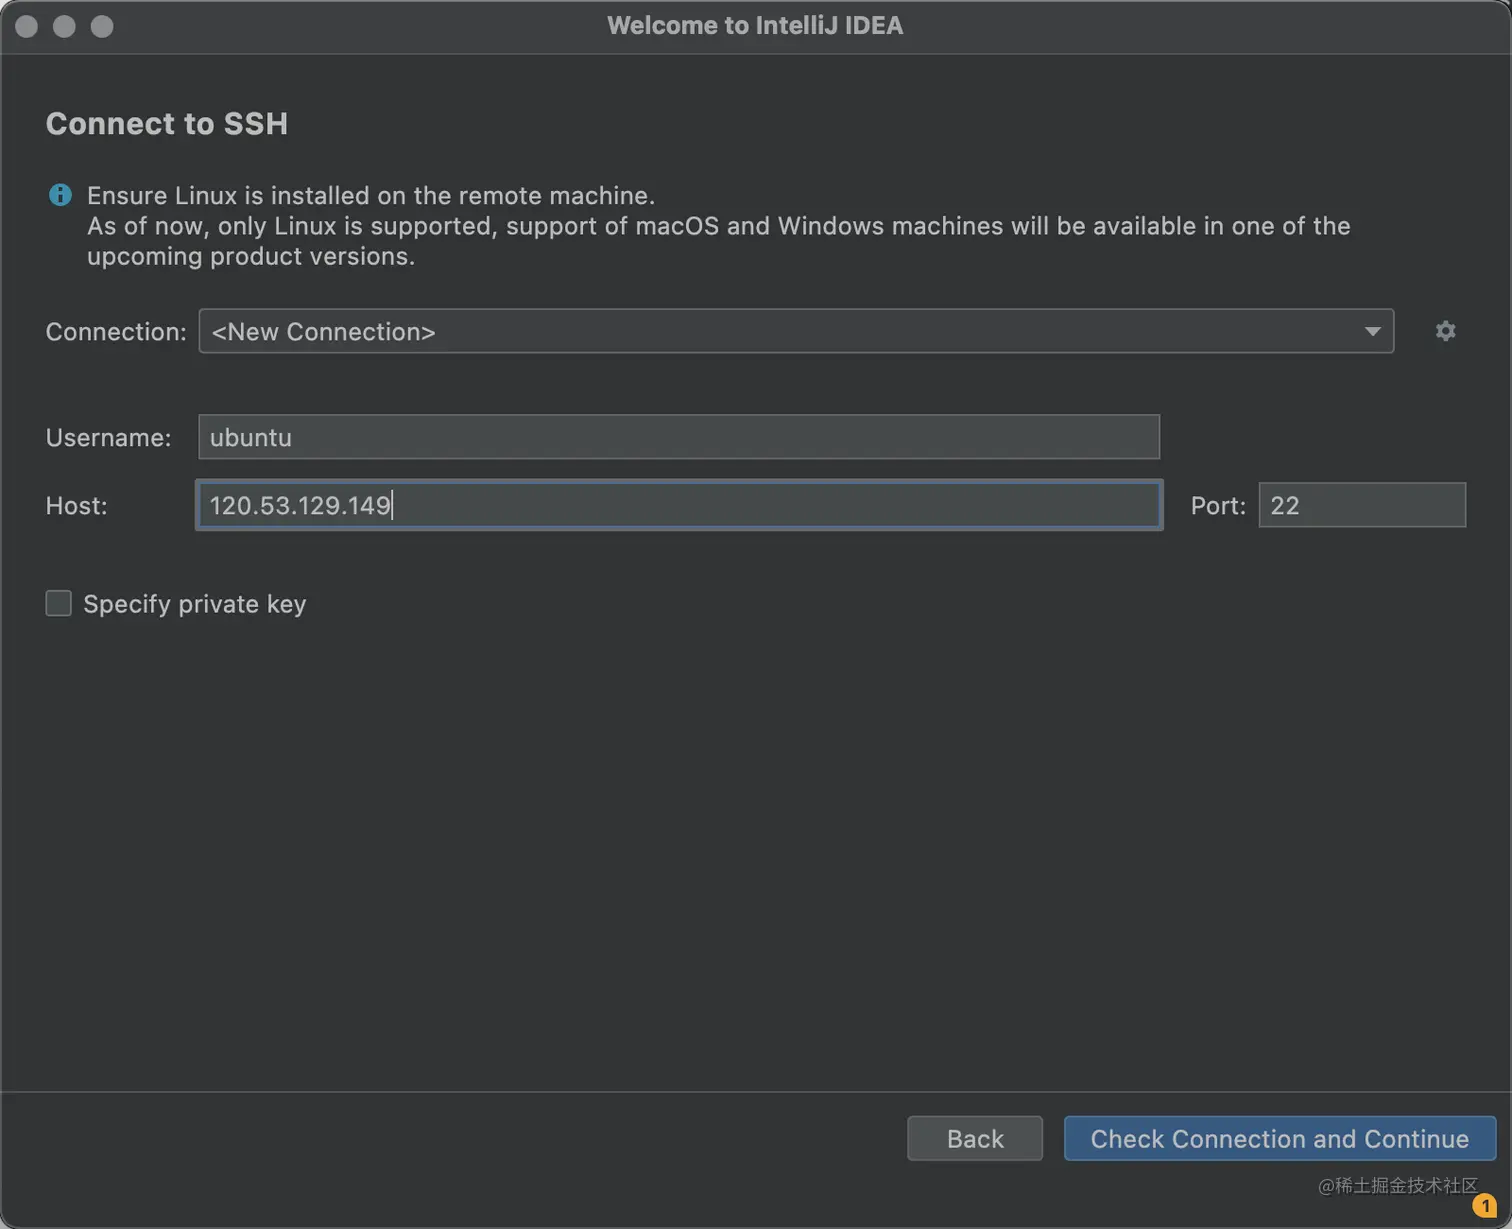1512x1229 pixels.
Task: Minimize the IntelliJ IDEA welcome window
Action: coord(64,26)
